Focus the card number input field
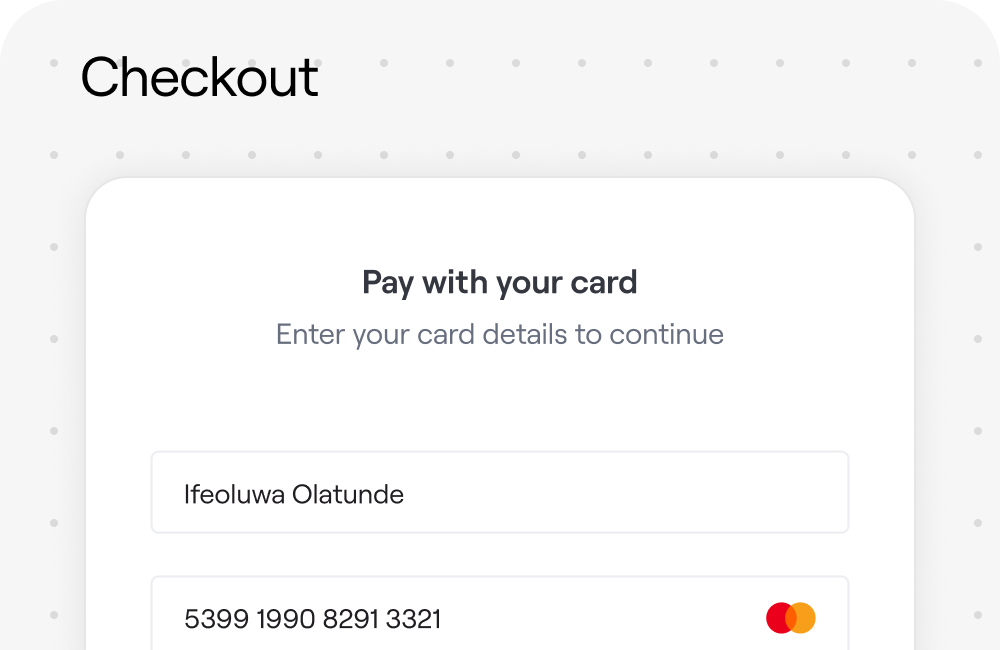This screenshot has height=650, width=1000. tap(499, 613)
